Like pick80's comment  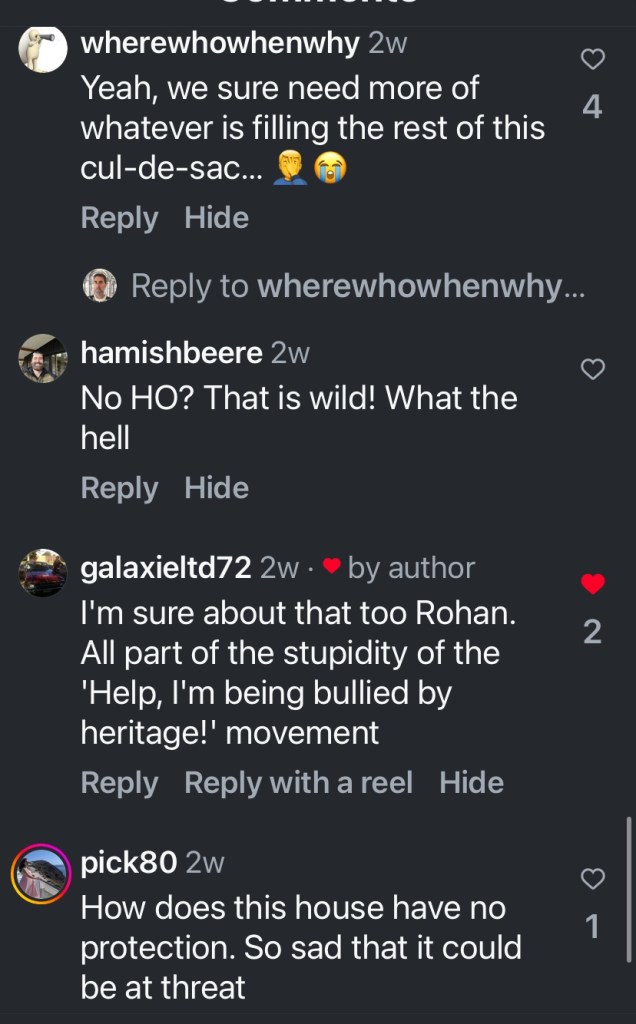(593, 879)
